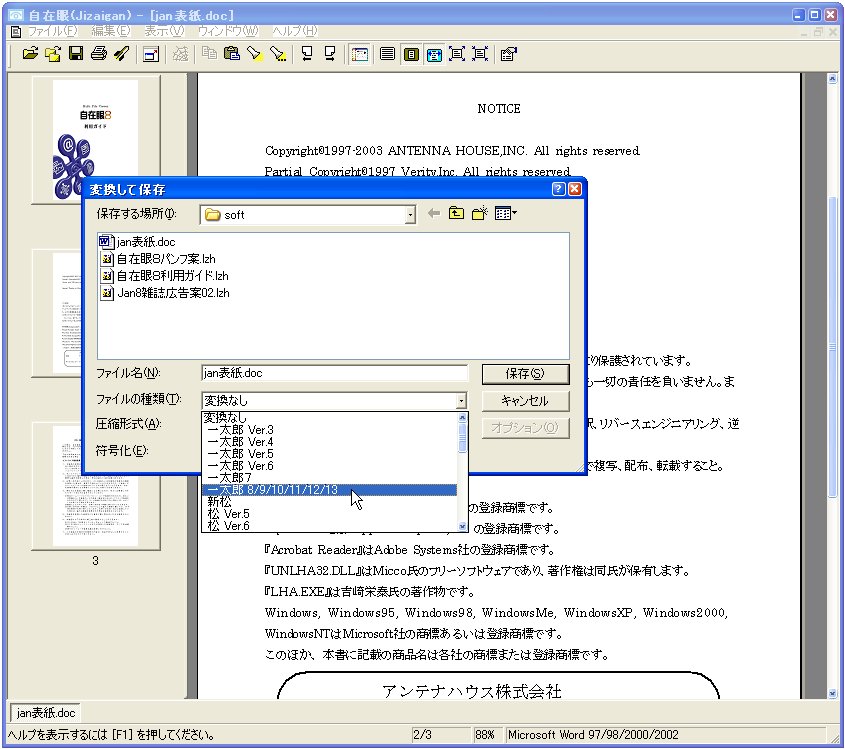Click the grayed-out icon after the window icon
The height and width of the screenshot is (749, 845).
click(x=181, y=54)
